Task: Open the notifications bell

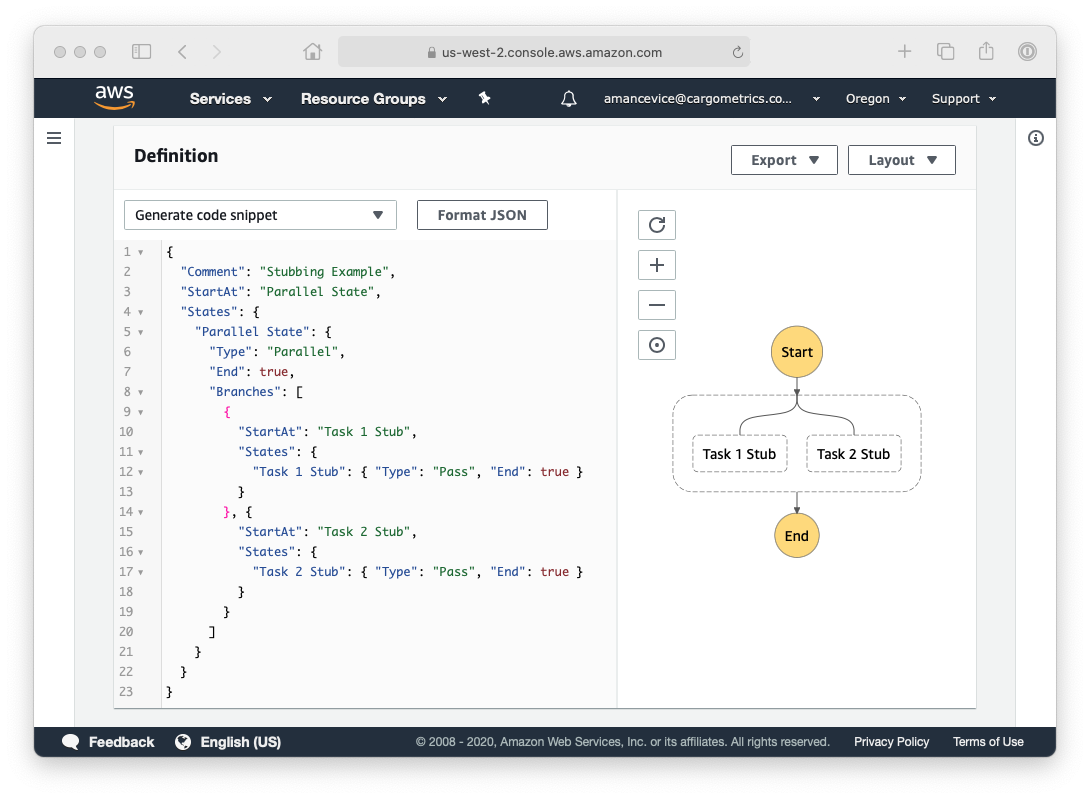Action: coord(569,99)
